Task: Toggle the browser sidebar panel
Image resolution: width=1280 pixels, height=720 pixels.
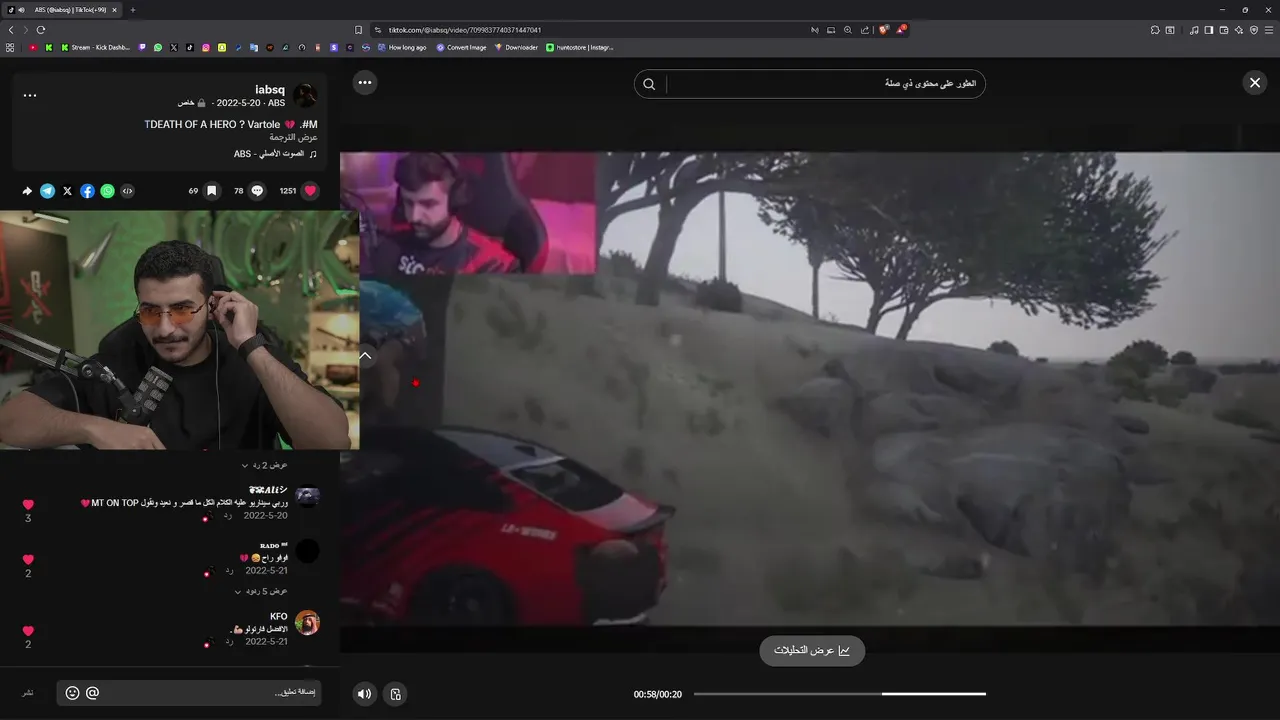Action: point(1209,30)
